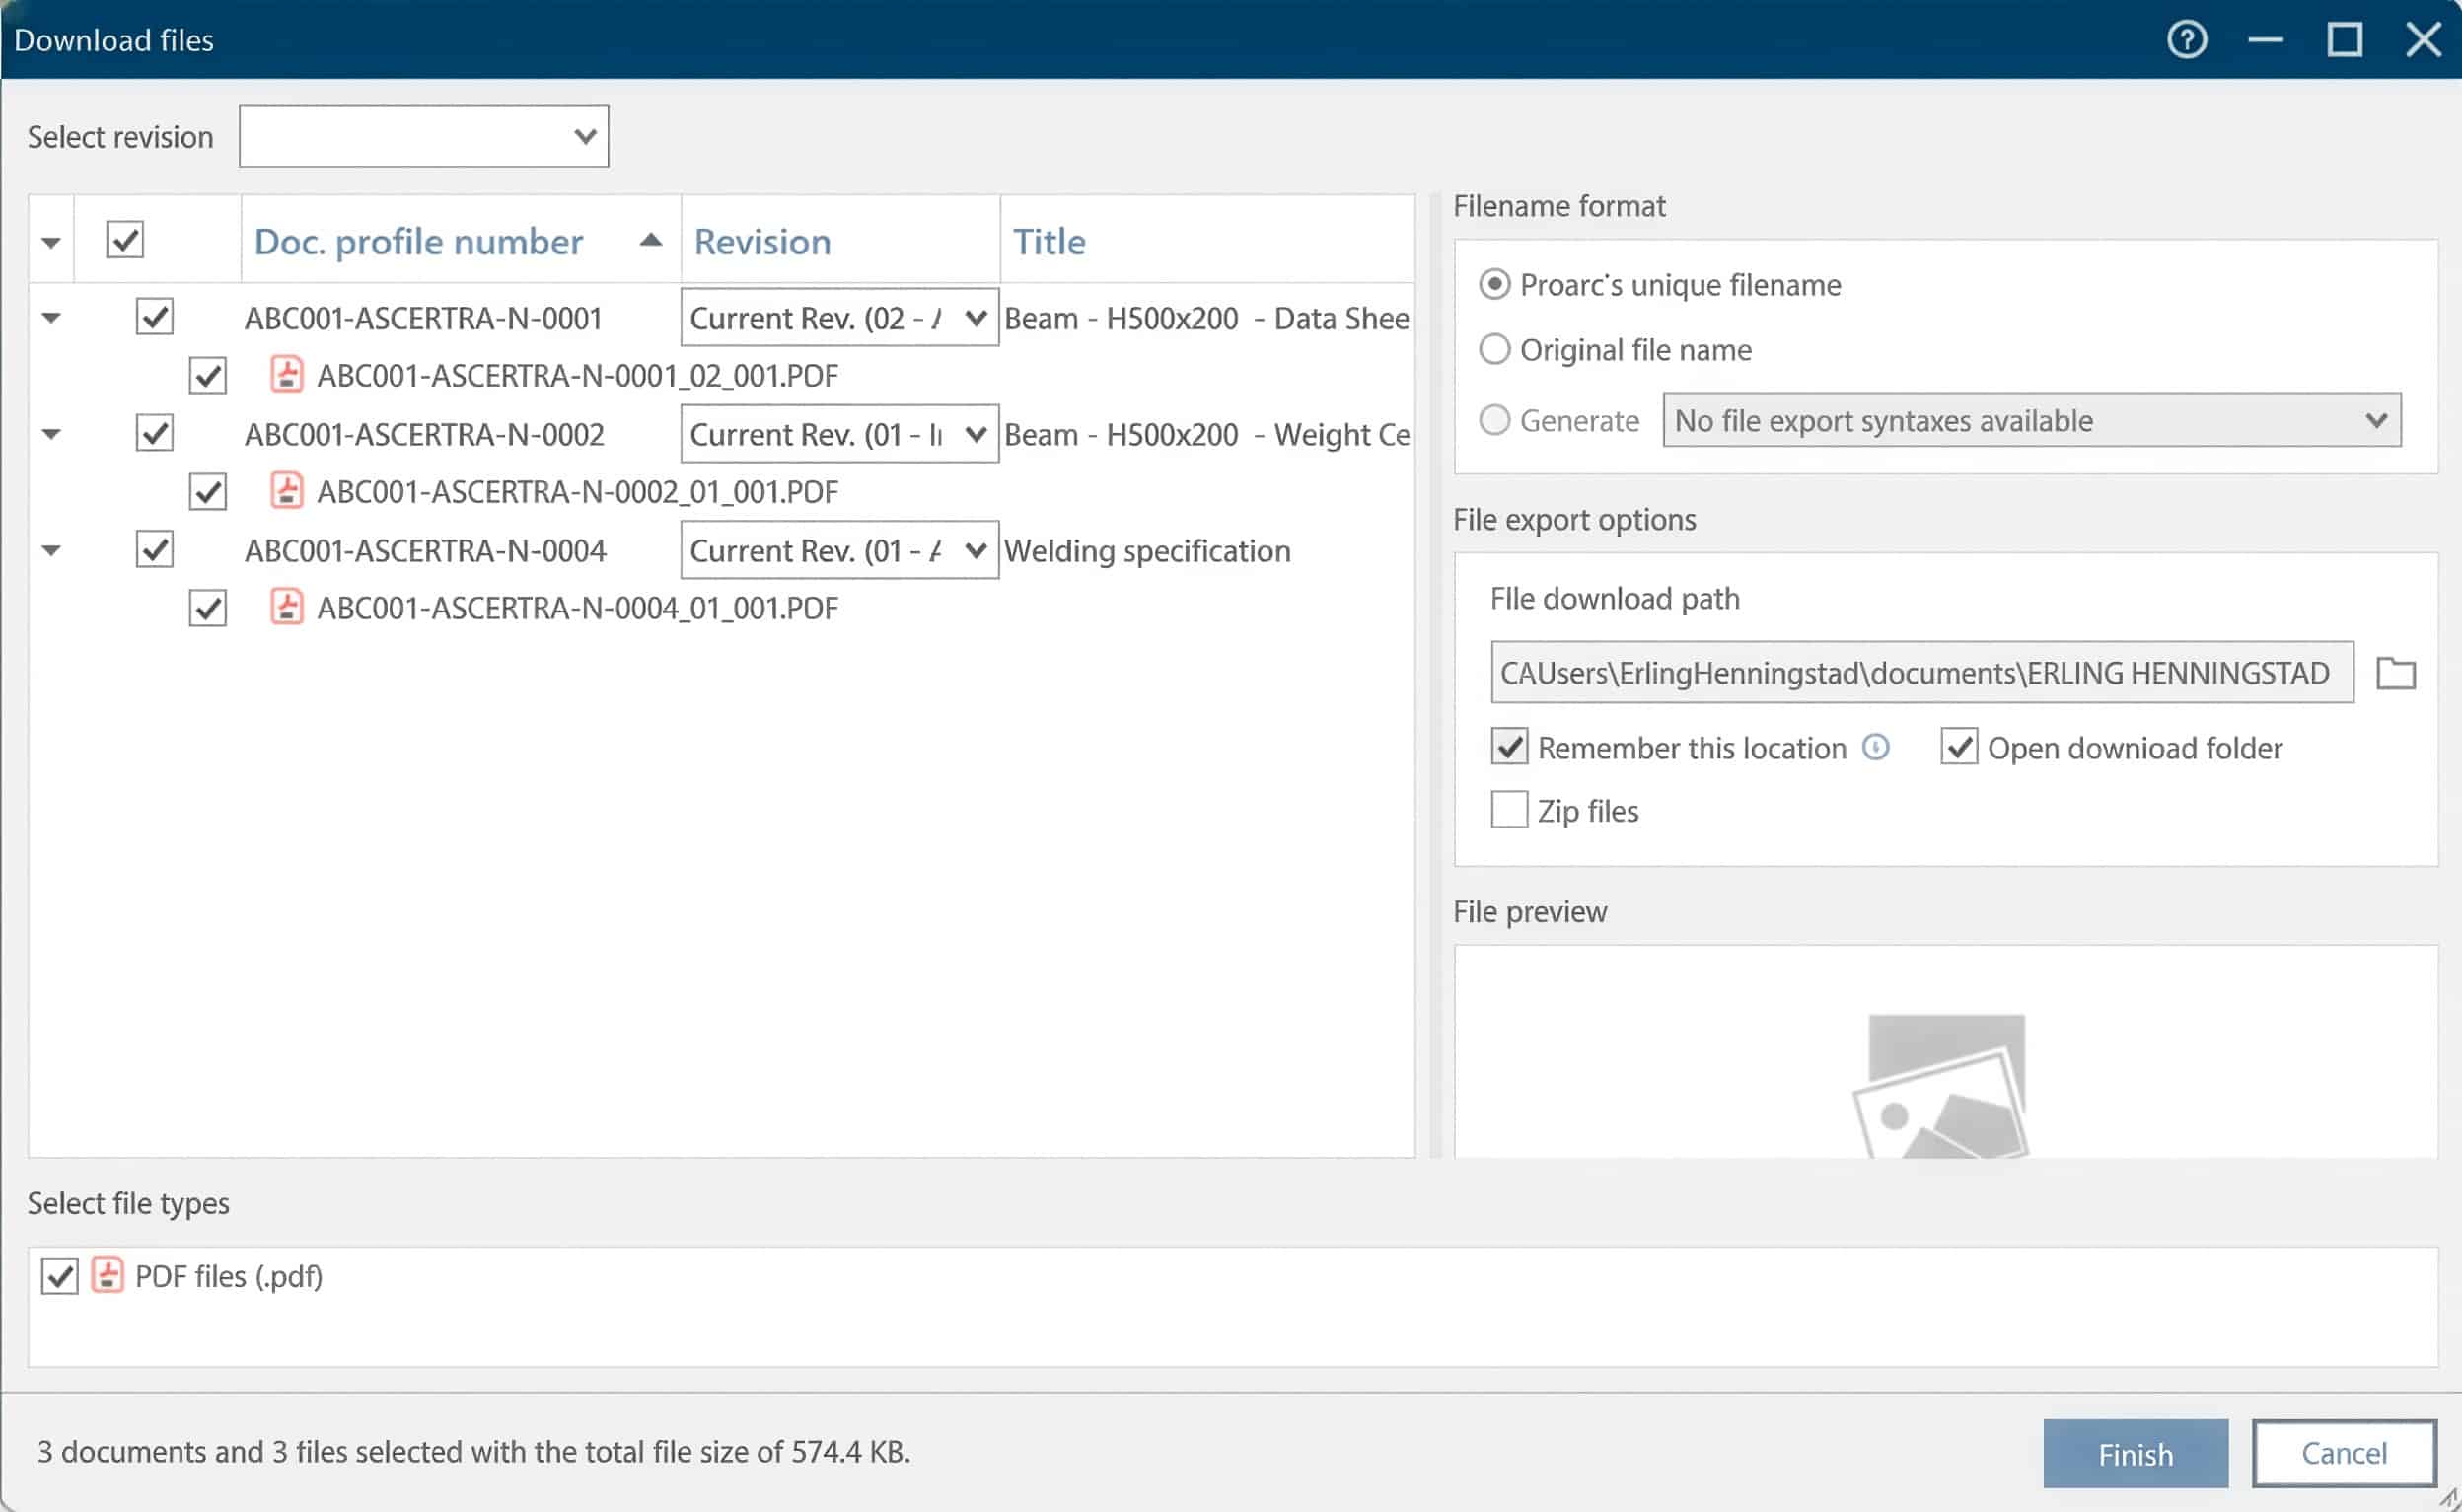Viewport: 2462px width, 1512px height.
Task: Select file name ABC001-ASCERTRA-N-0004_01_001.PDF
Action: (577, 608)
